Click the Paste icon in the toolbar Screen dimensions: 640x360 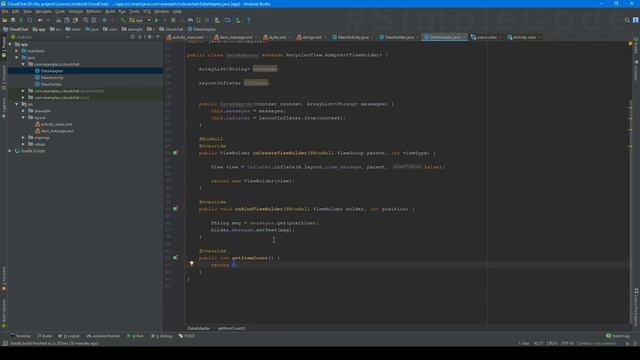tap(76, 20)
